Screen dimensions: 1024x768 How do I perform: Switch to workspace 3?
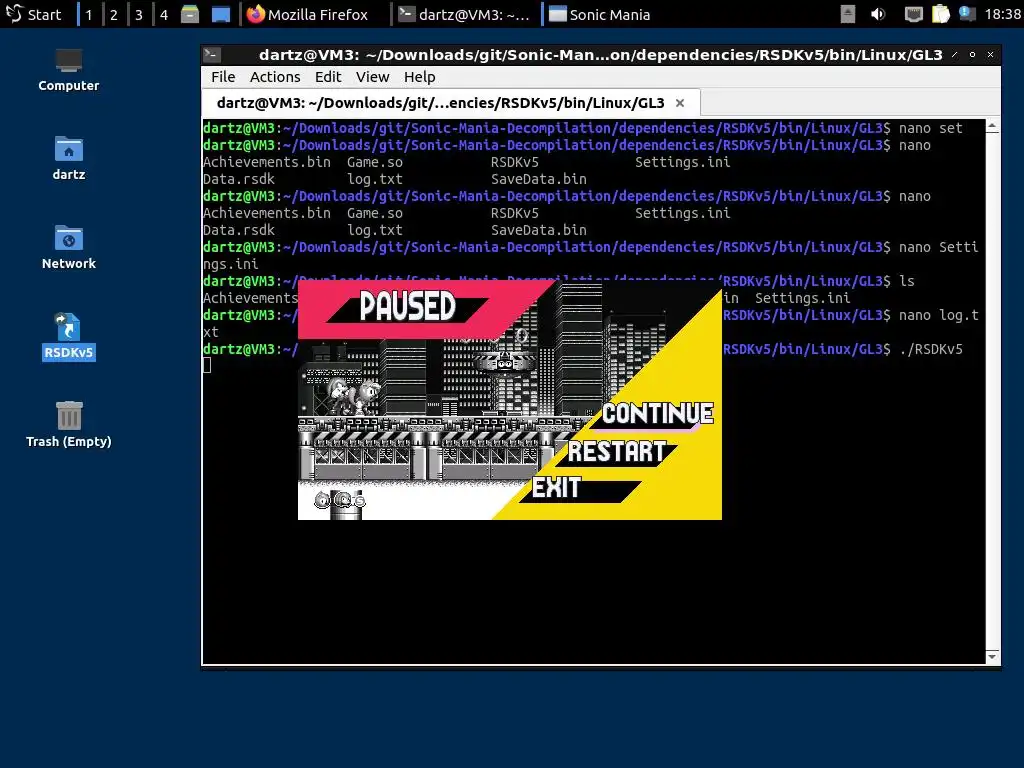[138, 14]
